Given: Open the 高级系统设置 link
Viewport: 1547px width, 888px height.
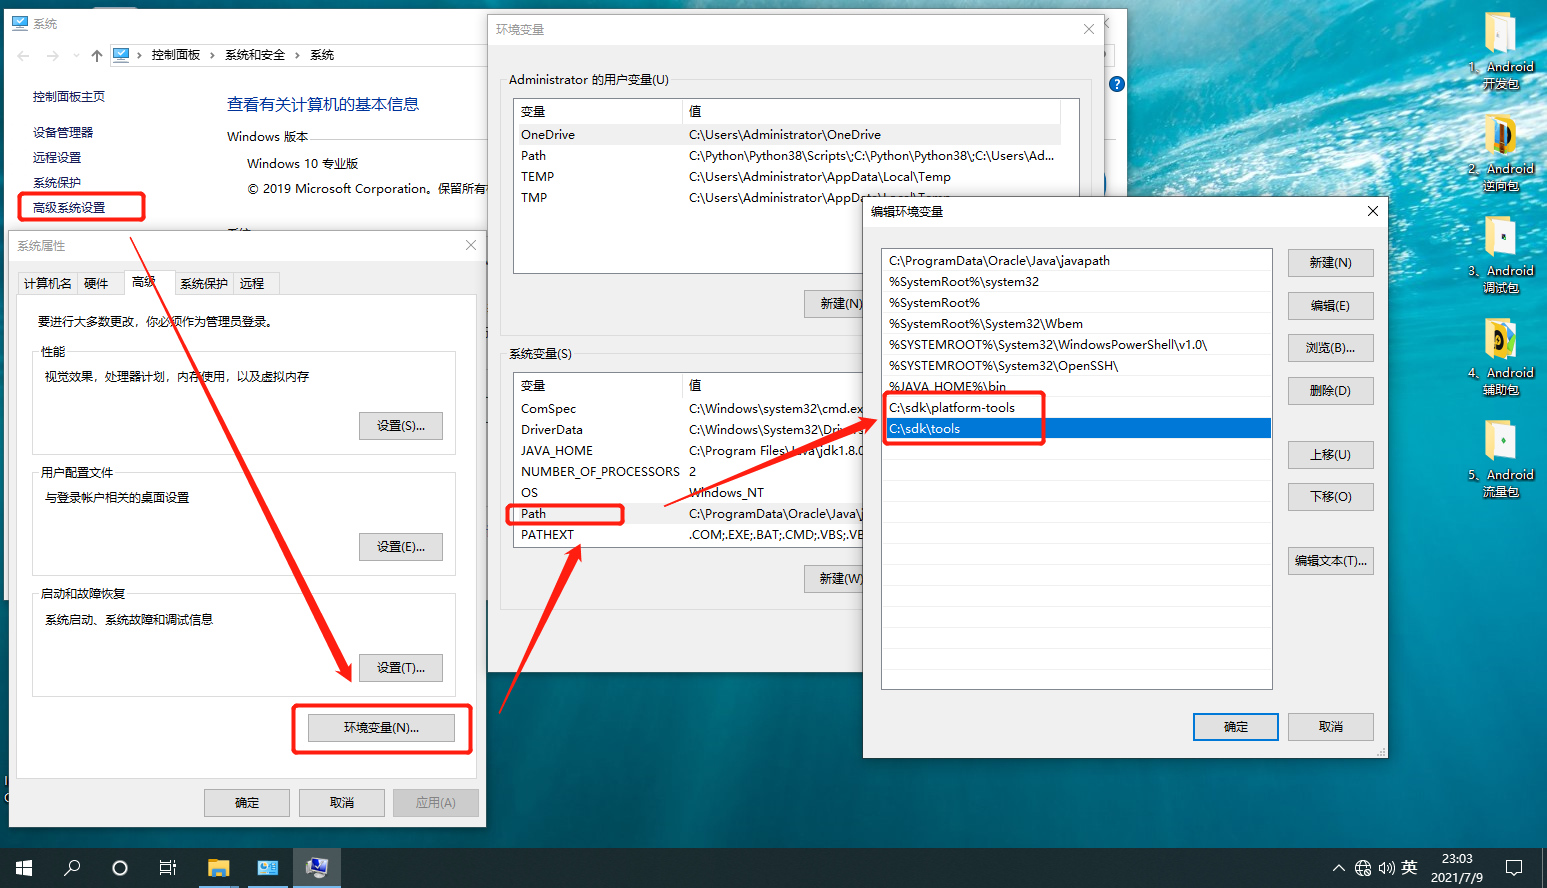Looking at the screenshot, I should [x=69, y=208].
